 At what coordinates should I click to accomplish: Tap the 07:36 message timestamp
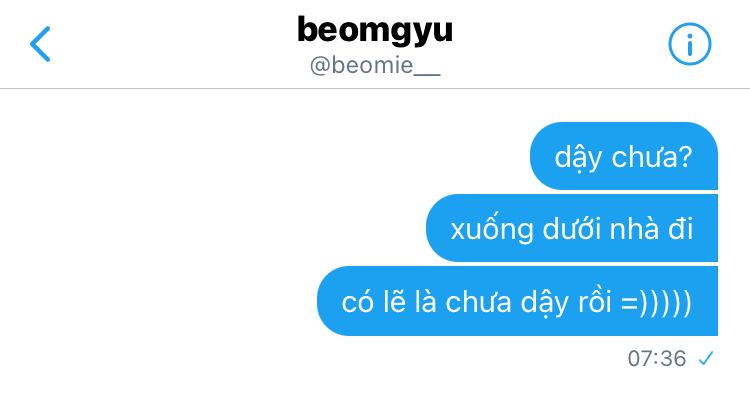pos(657,358)
